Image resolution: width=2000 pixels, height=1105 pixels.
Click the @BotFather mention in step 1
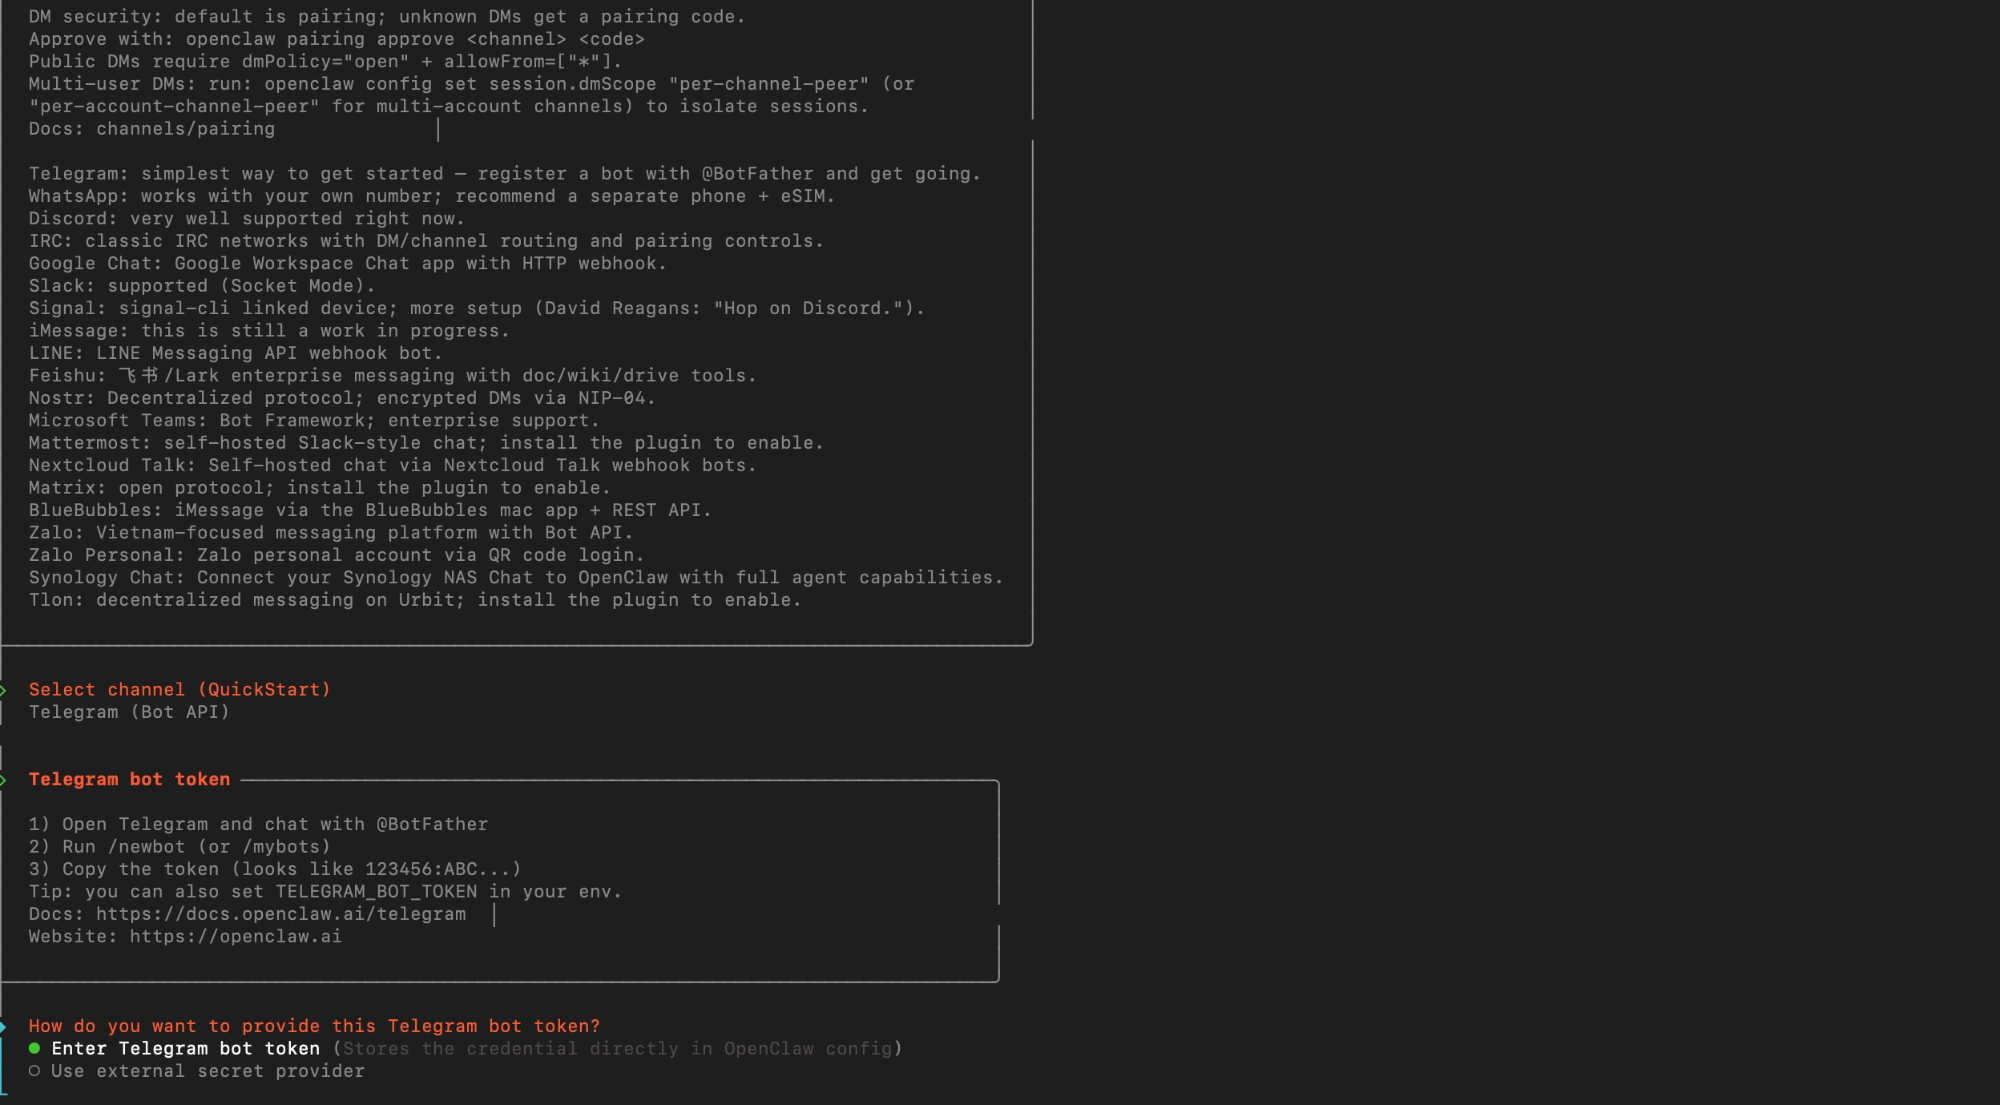tap(432, 824)
